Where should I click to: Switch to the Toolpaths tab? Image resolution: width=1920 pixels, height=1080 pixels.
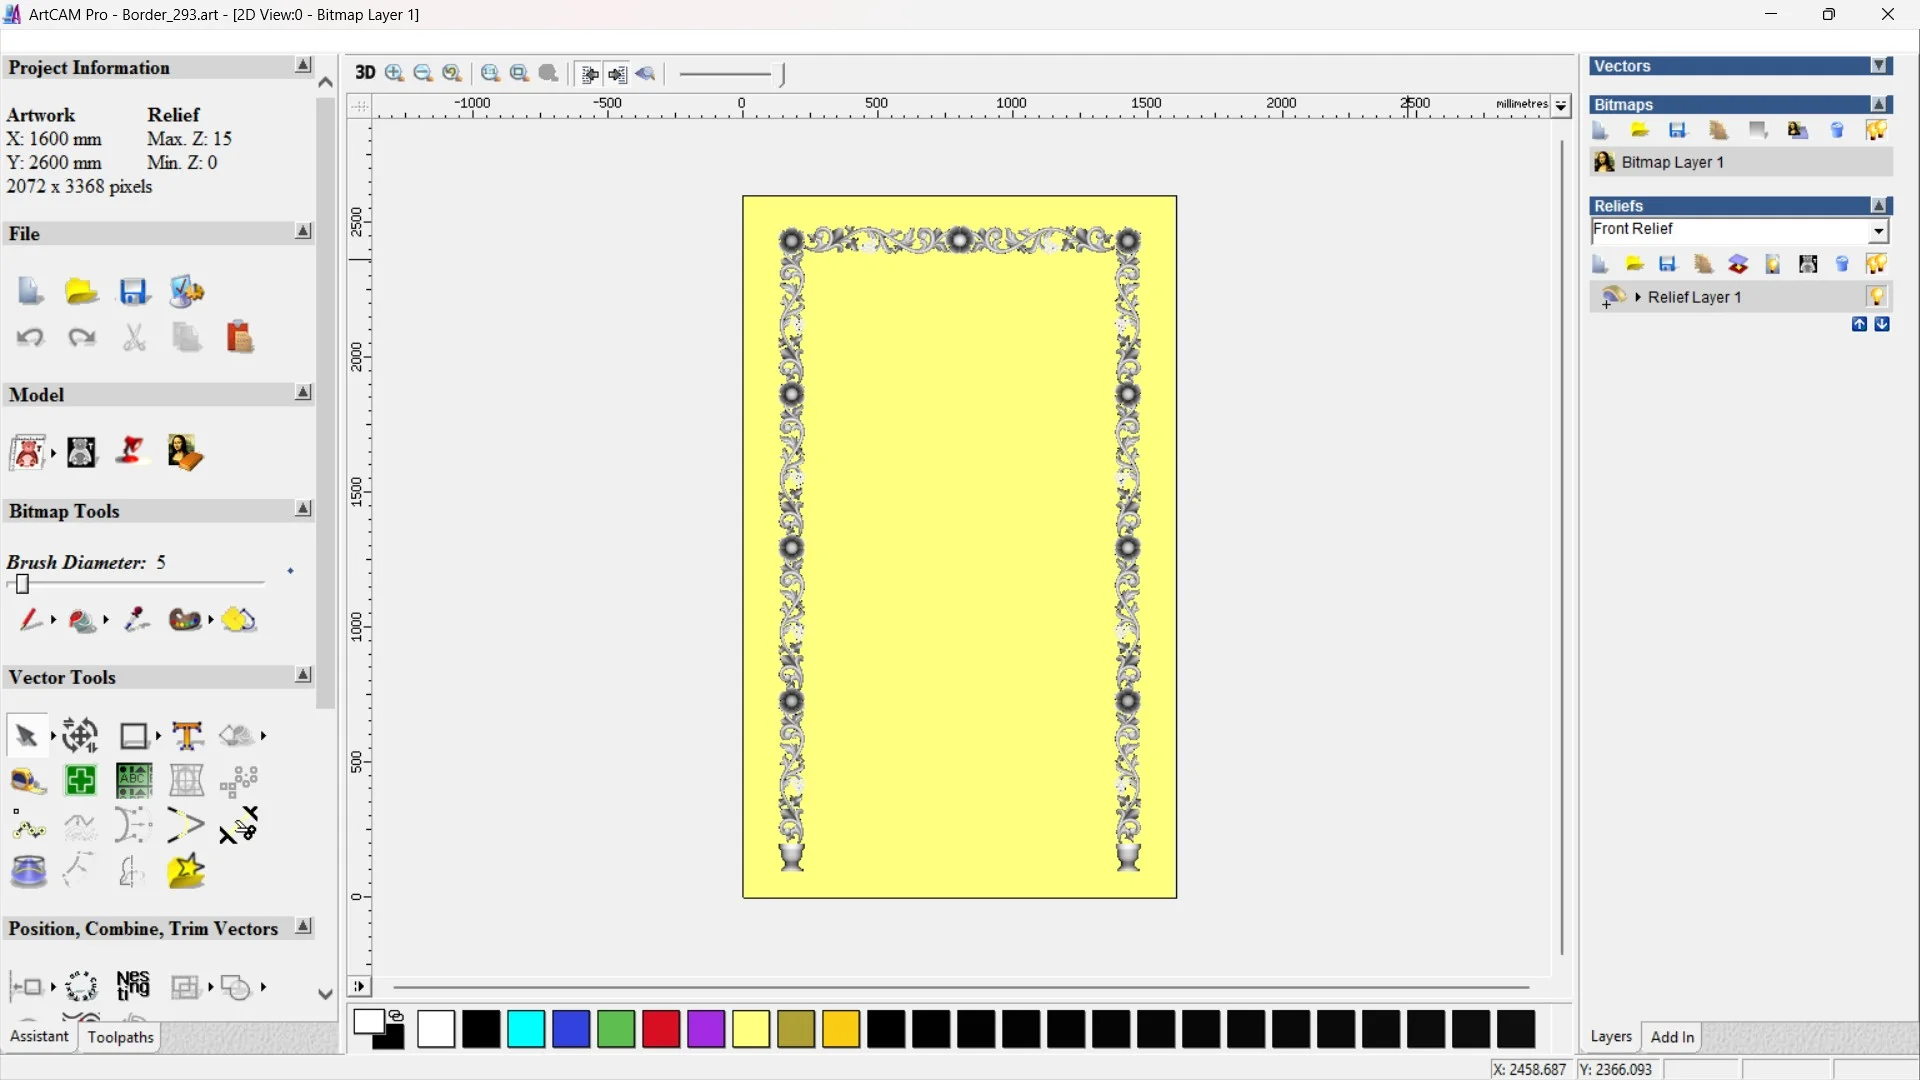pos(120,1037)
